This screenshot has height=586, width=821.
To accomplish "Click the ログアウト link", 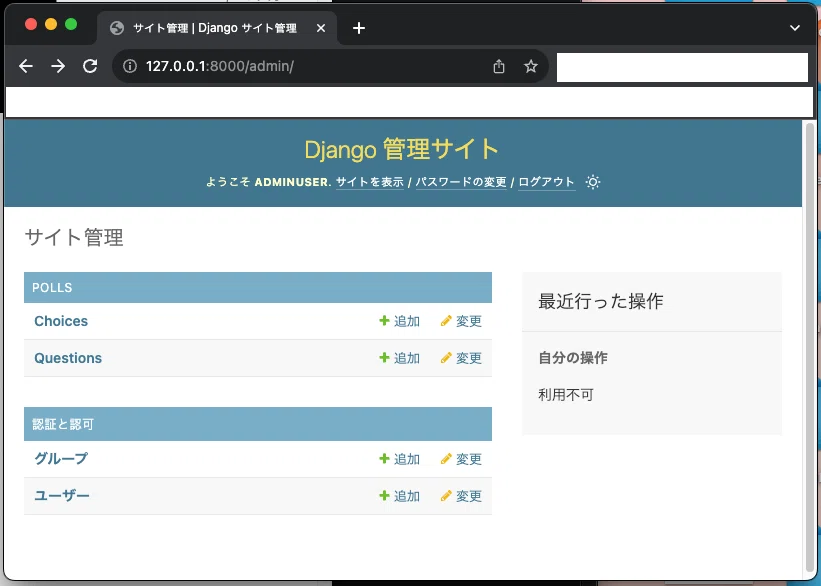I will click(x=547, y=182).
